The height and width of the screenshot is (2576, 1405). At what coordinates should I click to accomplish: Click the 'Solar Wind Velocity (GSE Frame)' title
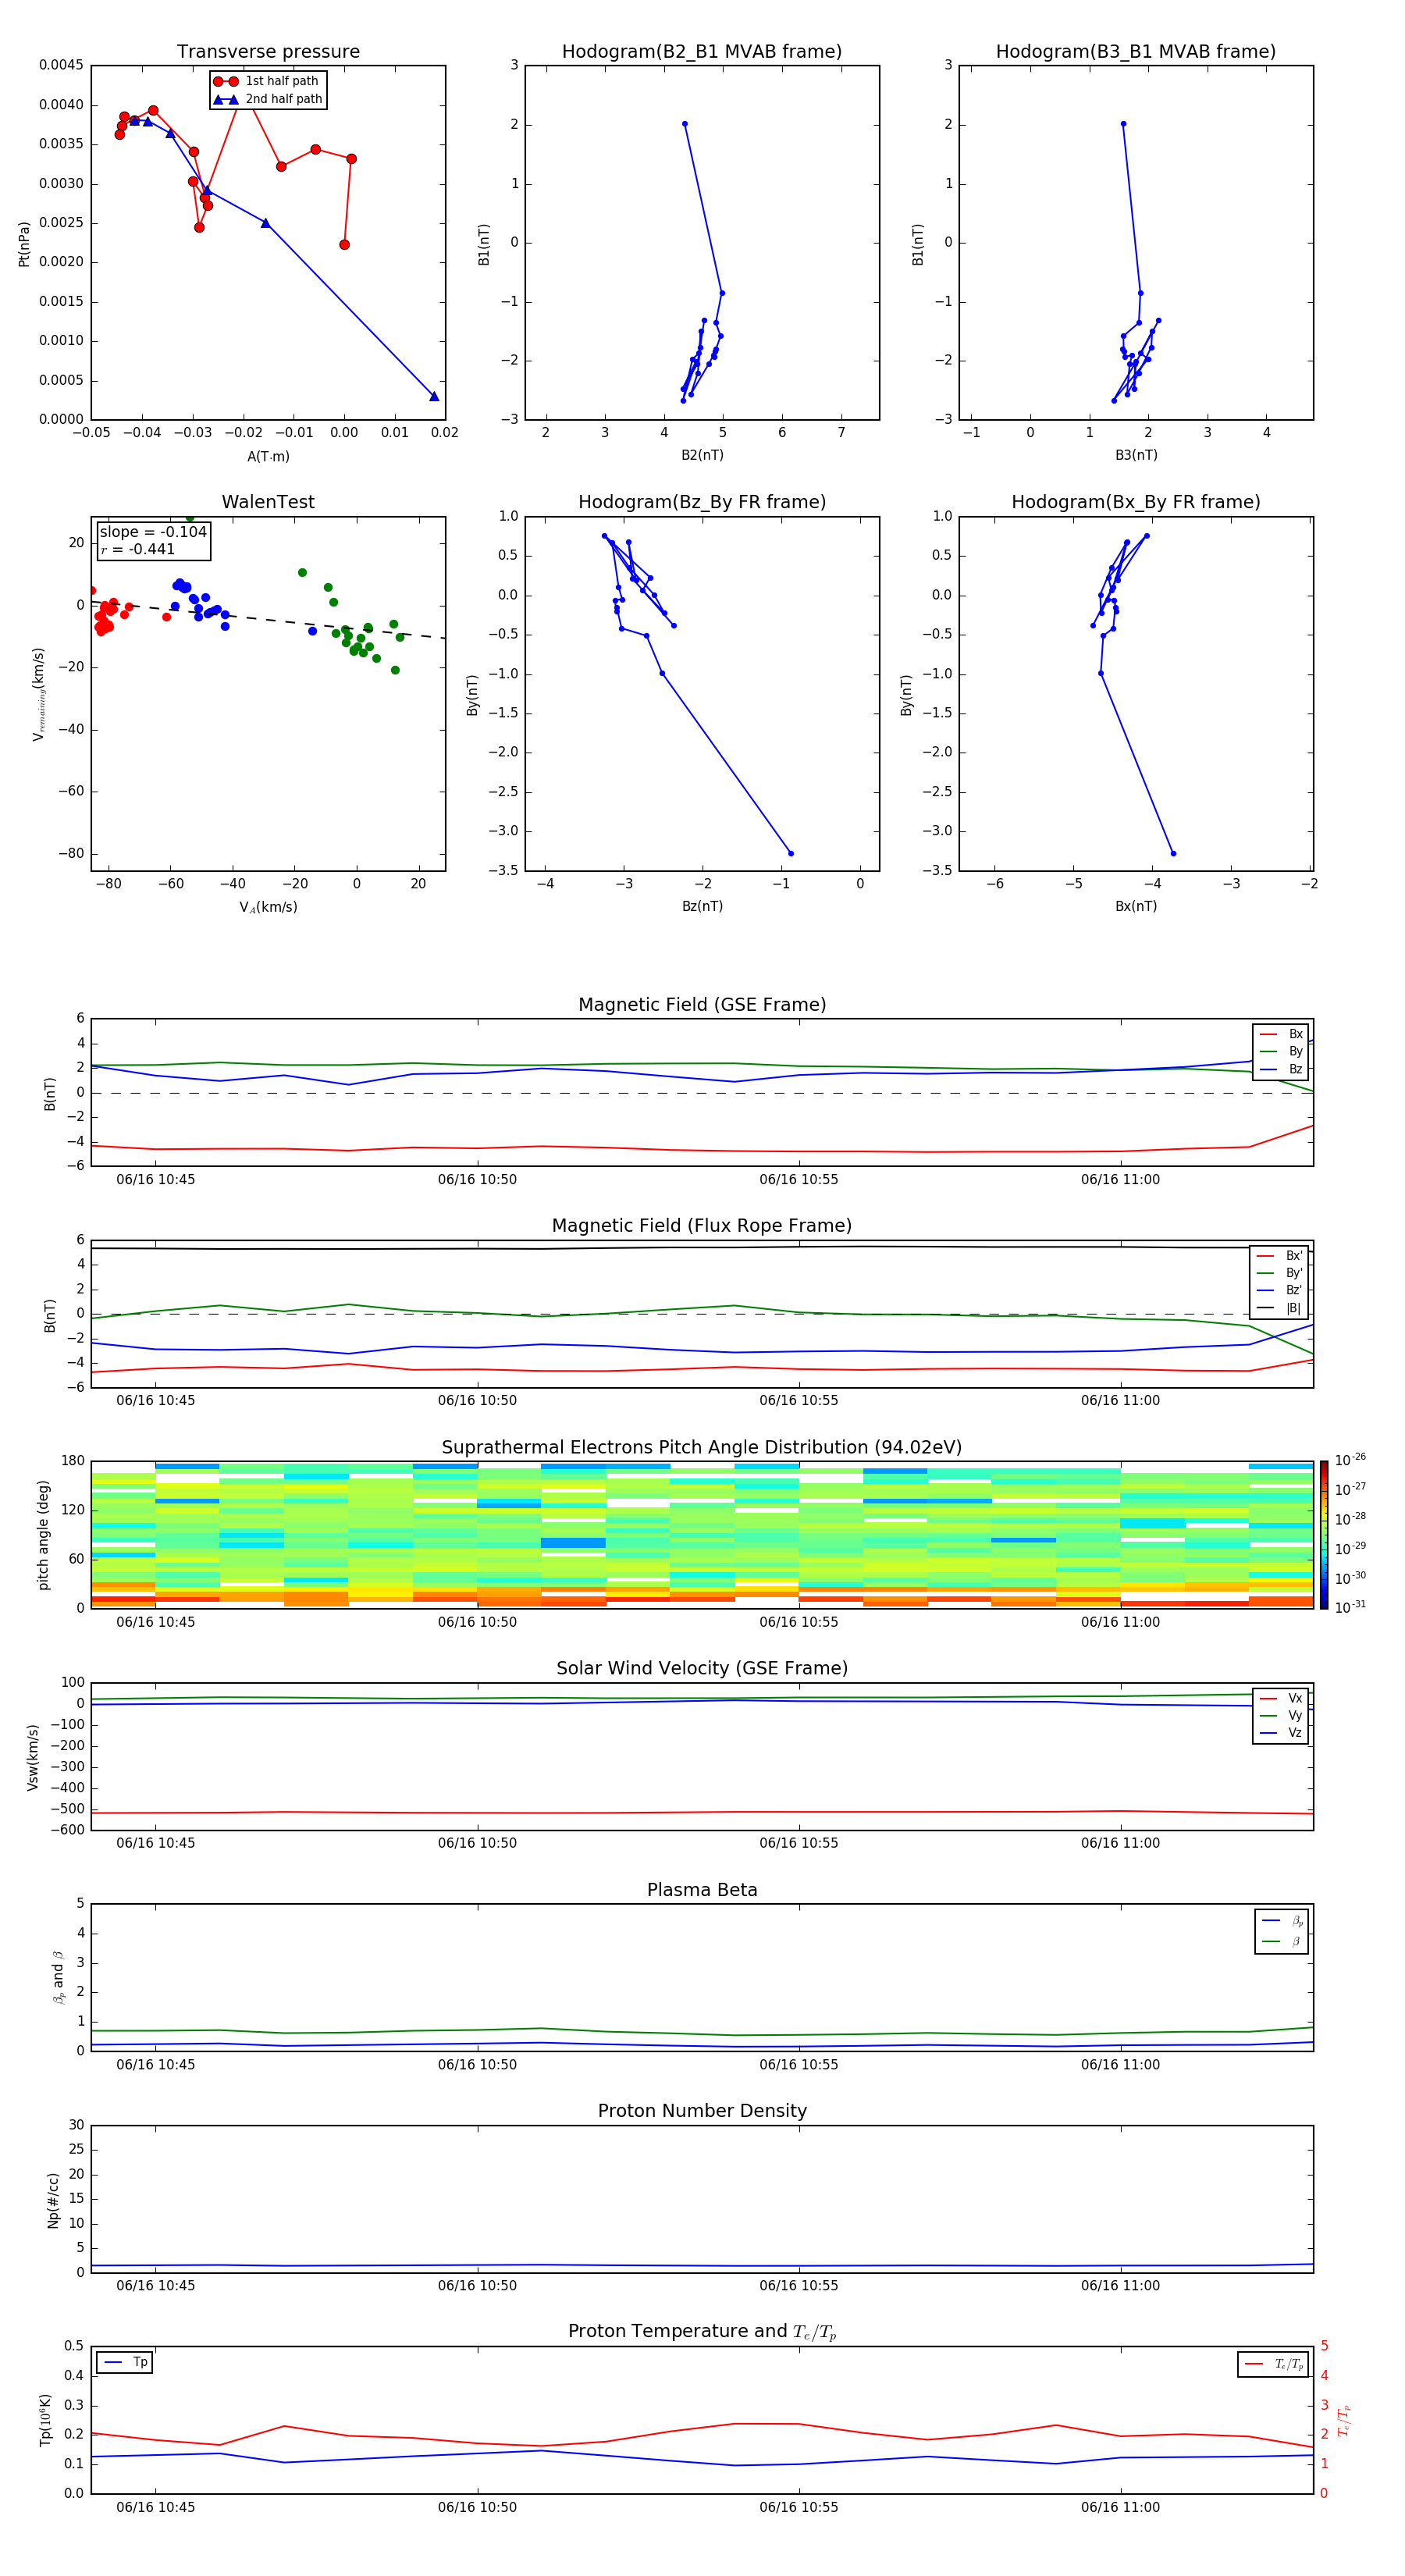pos(702,1668)
